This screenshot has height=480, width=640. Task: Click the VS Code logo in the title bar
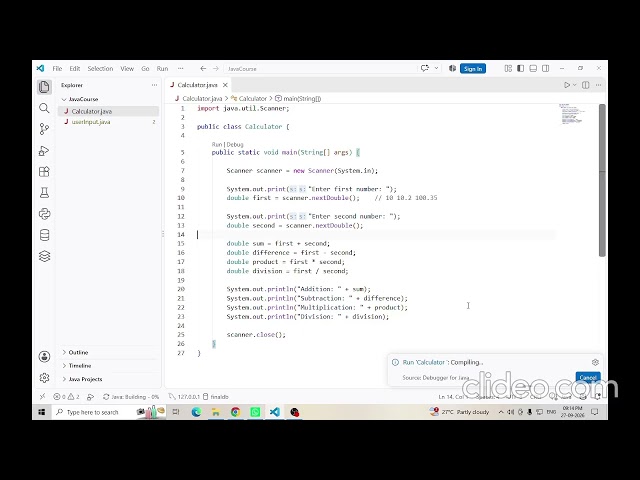[x=40, y=69]
